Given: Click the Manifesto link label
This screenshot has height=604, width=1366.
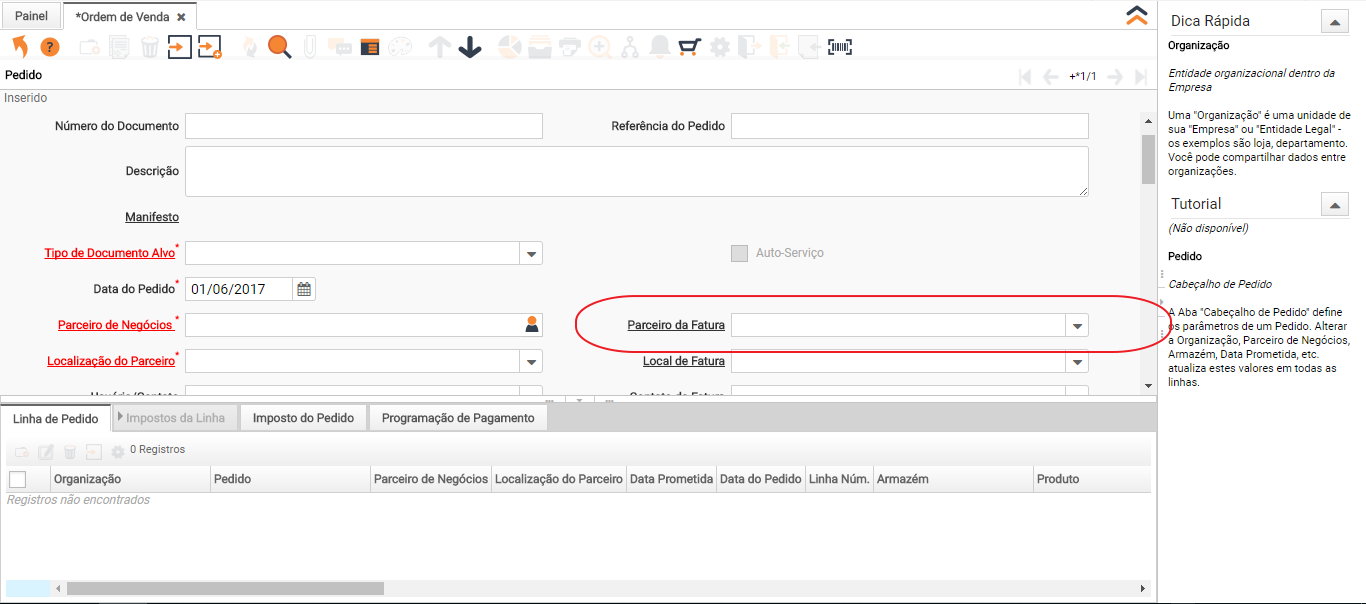Looking at the screenshot, I should (x=152, y=217).
